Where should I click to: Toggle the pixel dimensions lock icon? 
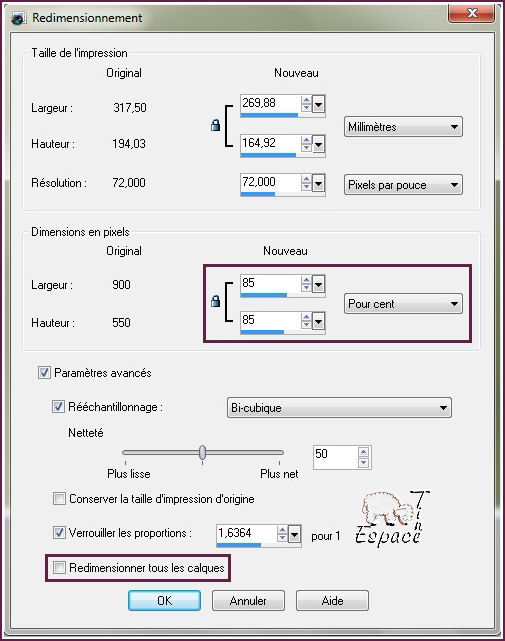tap(215, 301)
